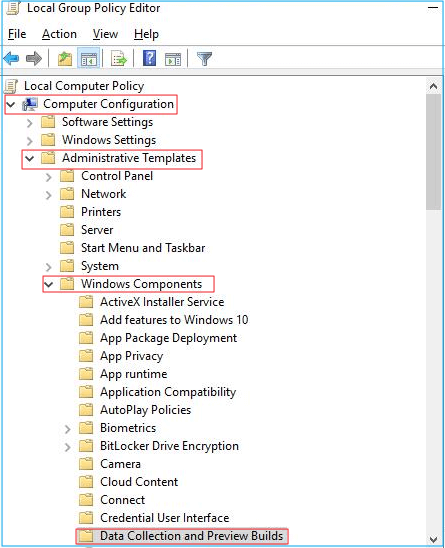Screen dimensions: 445x548
Task: Expand the Biometrics node
Action: pyautogui.click(x=67, y=429)
